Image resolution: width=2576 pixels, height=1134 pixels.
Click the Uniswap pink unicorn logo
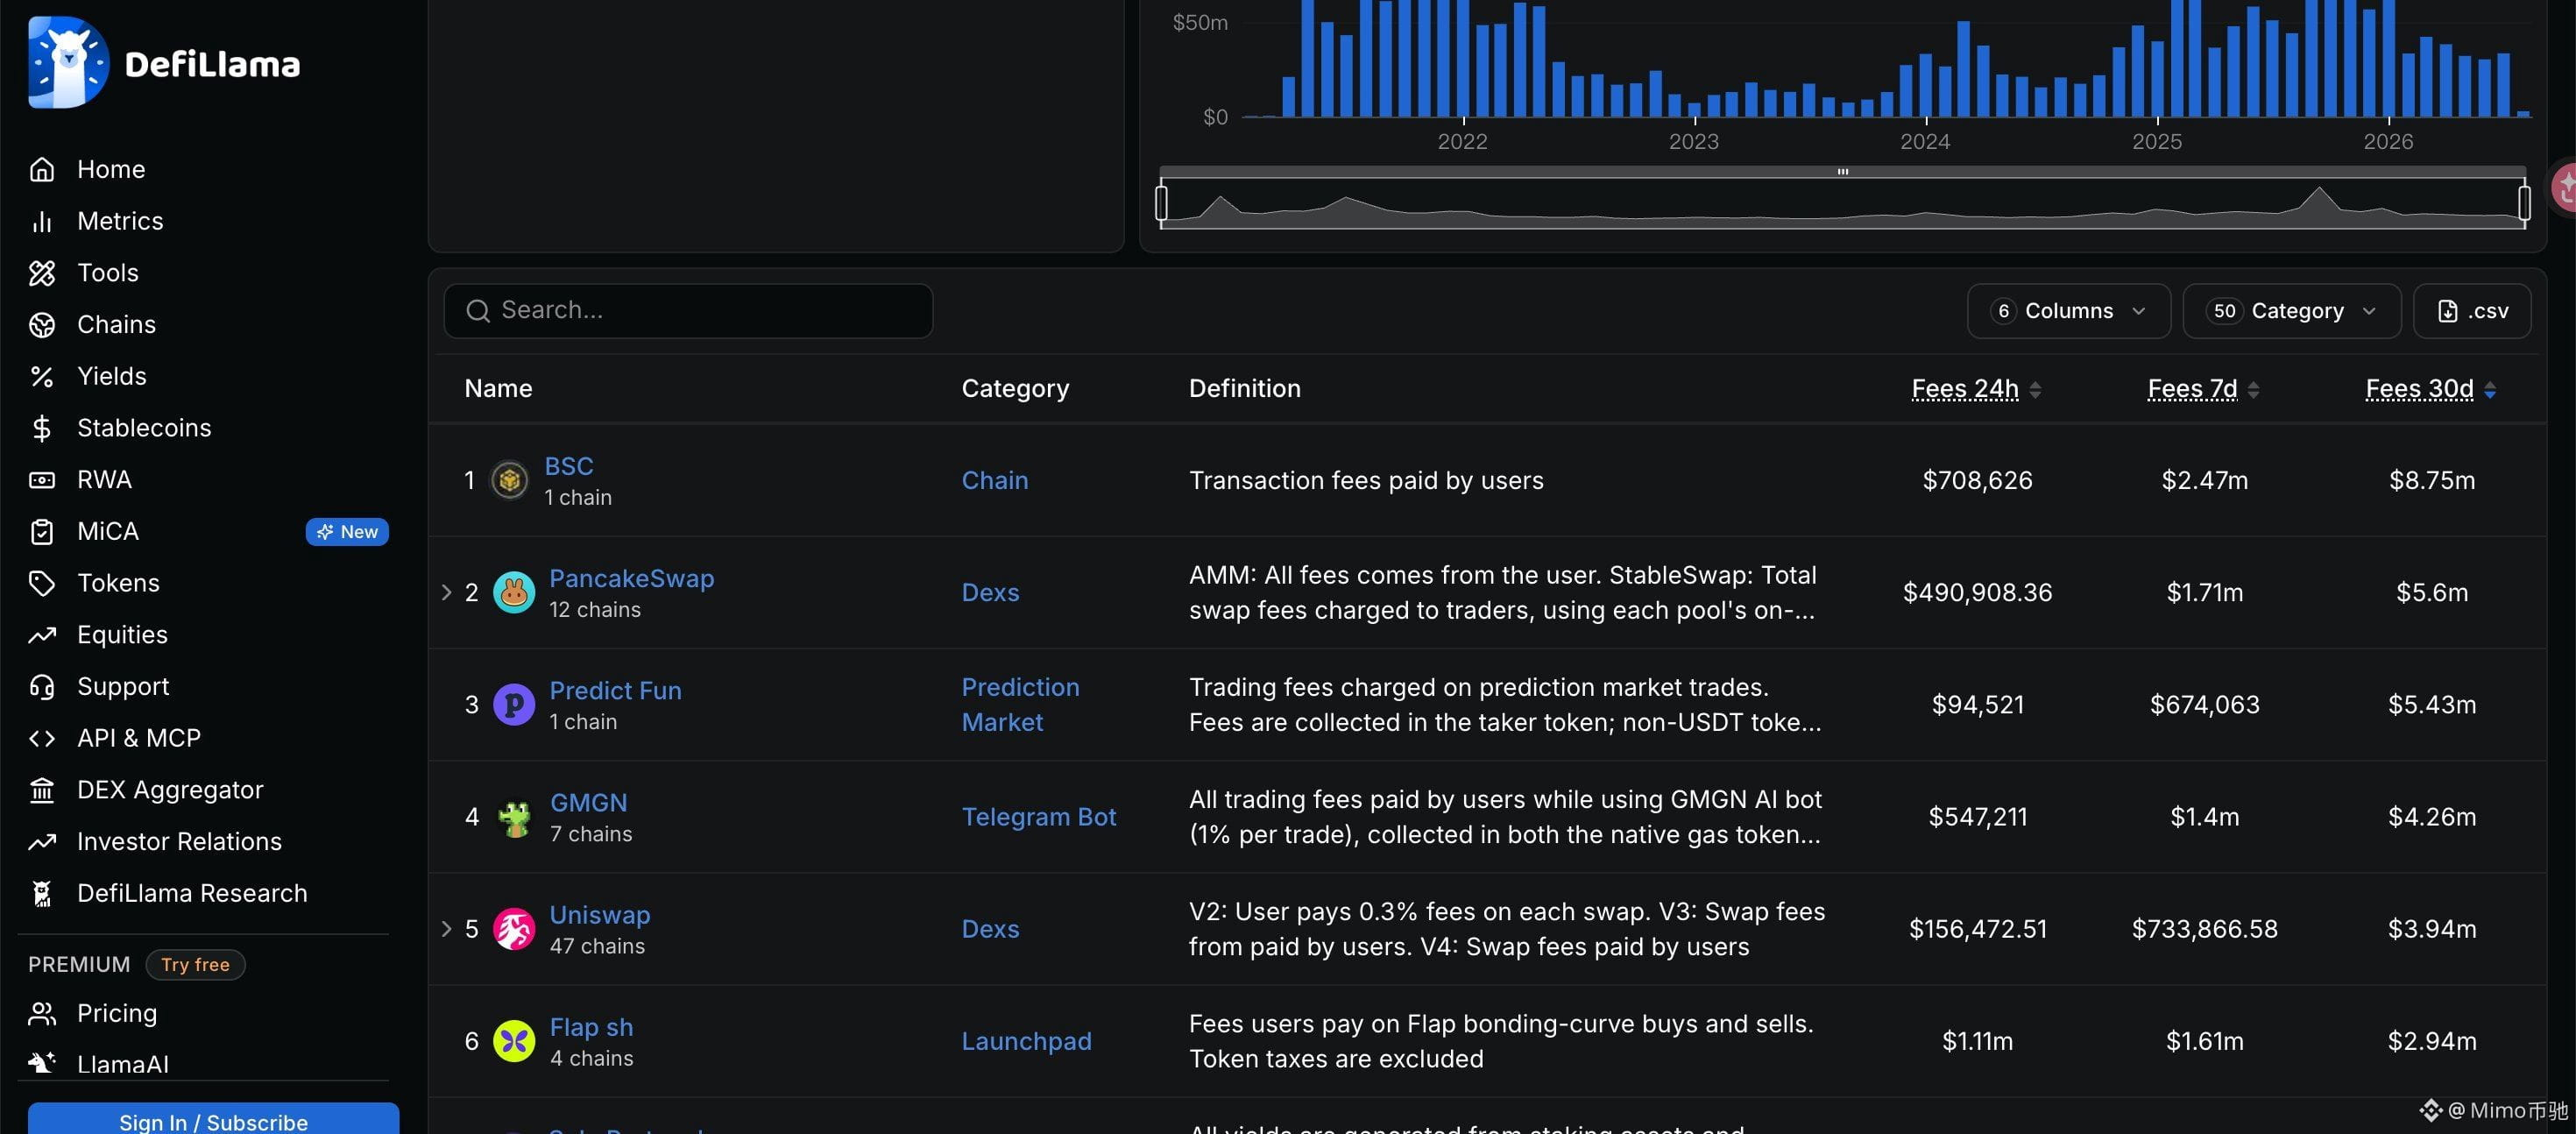click(x=514, y=930)
